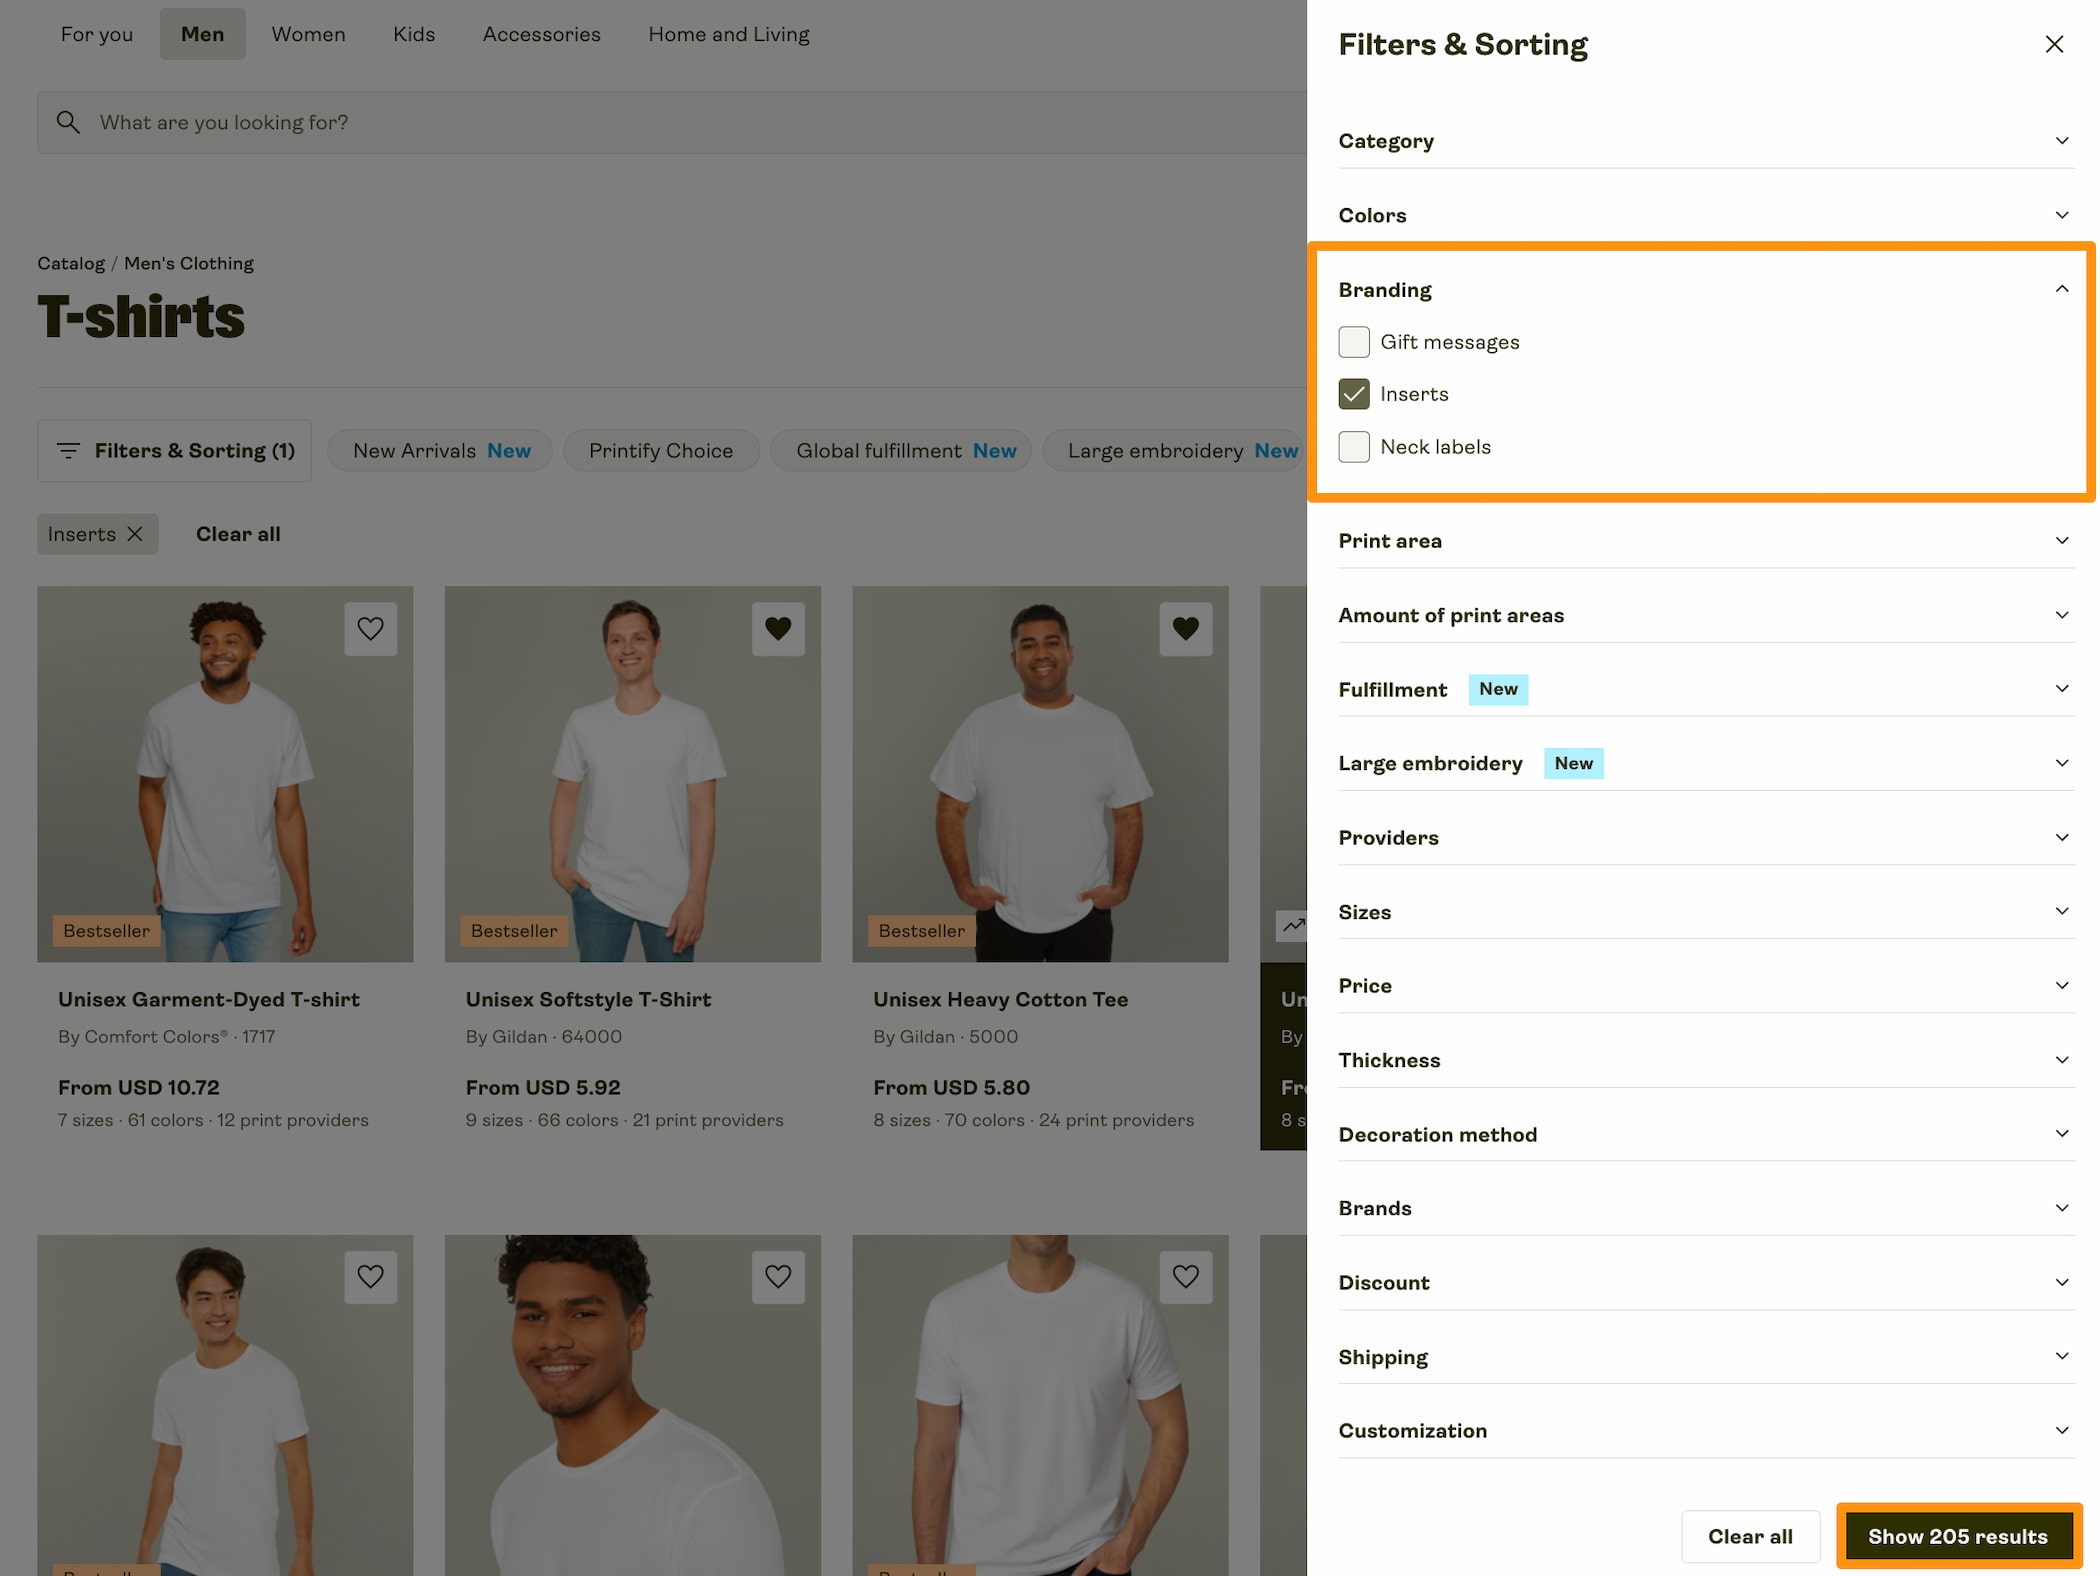Toggle heart on Unisex Heavy Cotton Tee
2100x1576 pixels.
(1186, 629)
